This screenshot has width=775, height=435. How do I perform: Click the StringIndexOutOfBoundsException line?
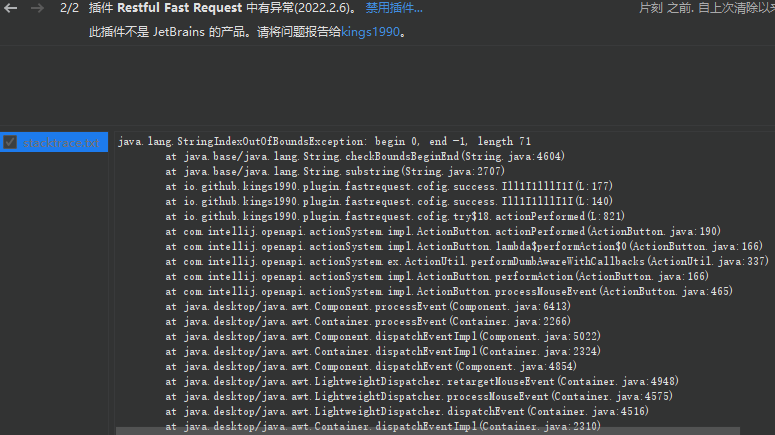click(324, 141)
